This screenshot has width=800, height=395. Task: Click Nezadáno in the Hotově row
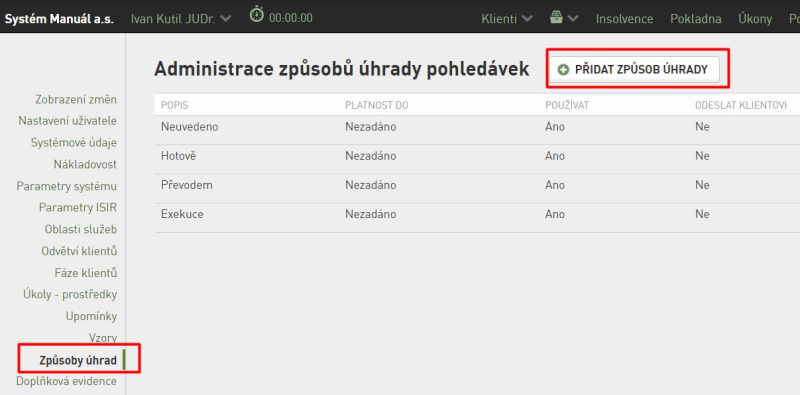tap(370, 156)
